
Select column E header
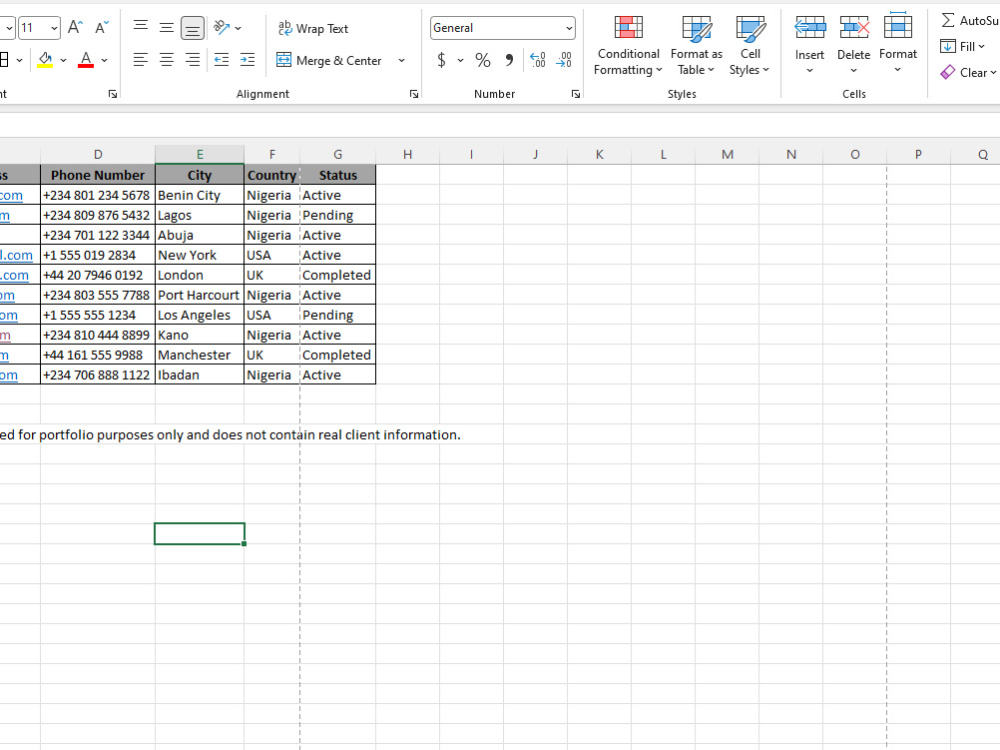[x=200, y=154]
